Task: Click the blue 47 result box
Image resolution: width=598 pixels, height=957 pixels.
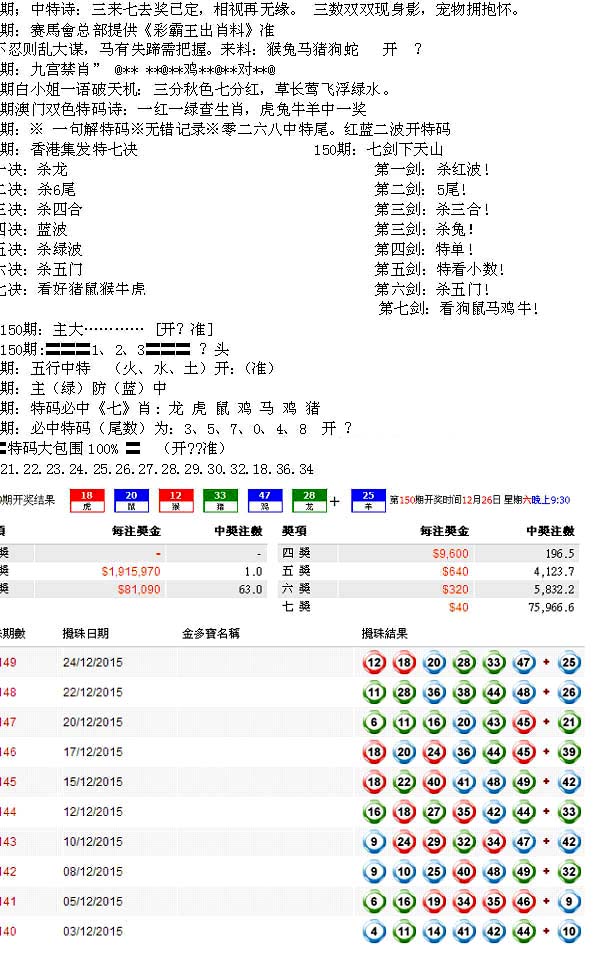Action: click(265, 500)
